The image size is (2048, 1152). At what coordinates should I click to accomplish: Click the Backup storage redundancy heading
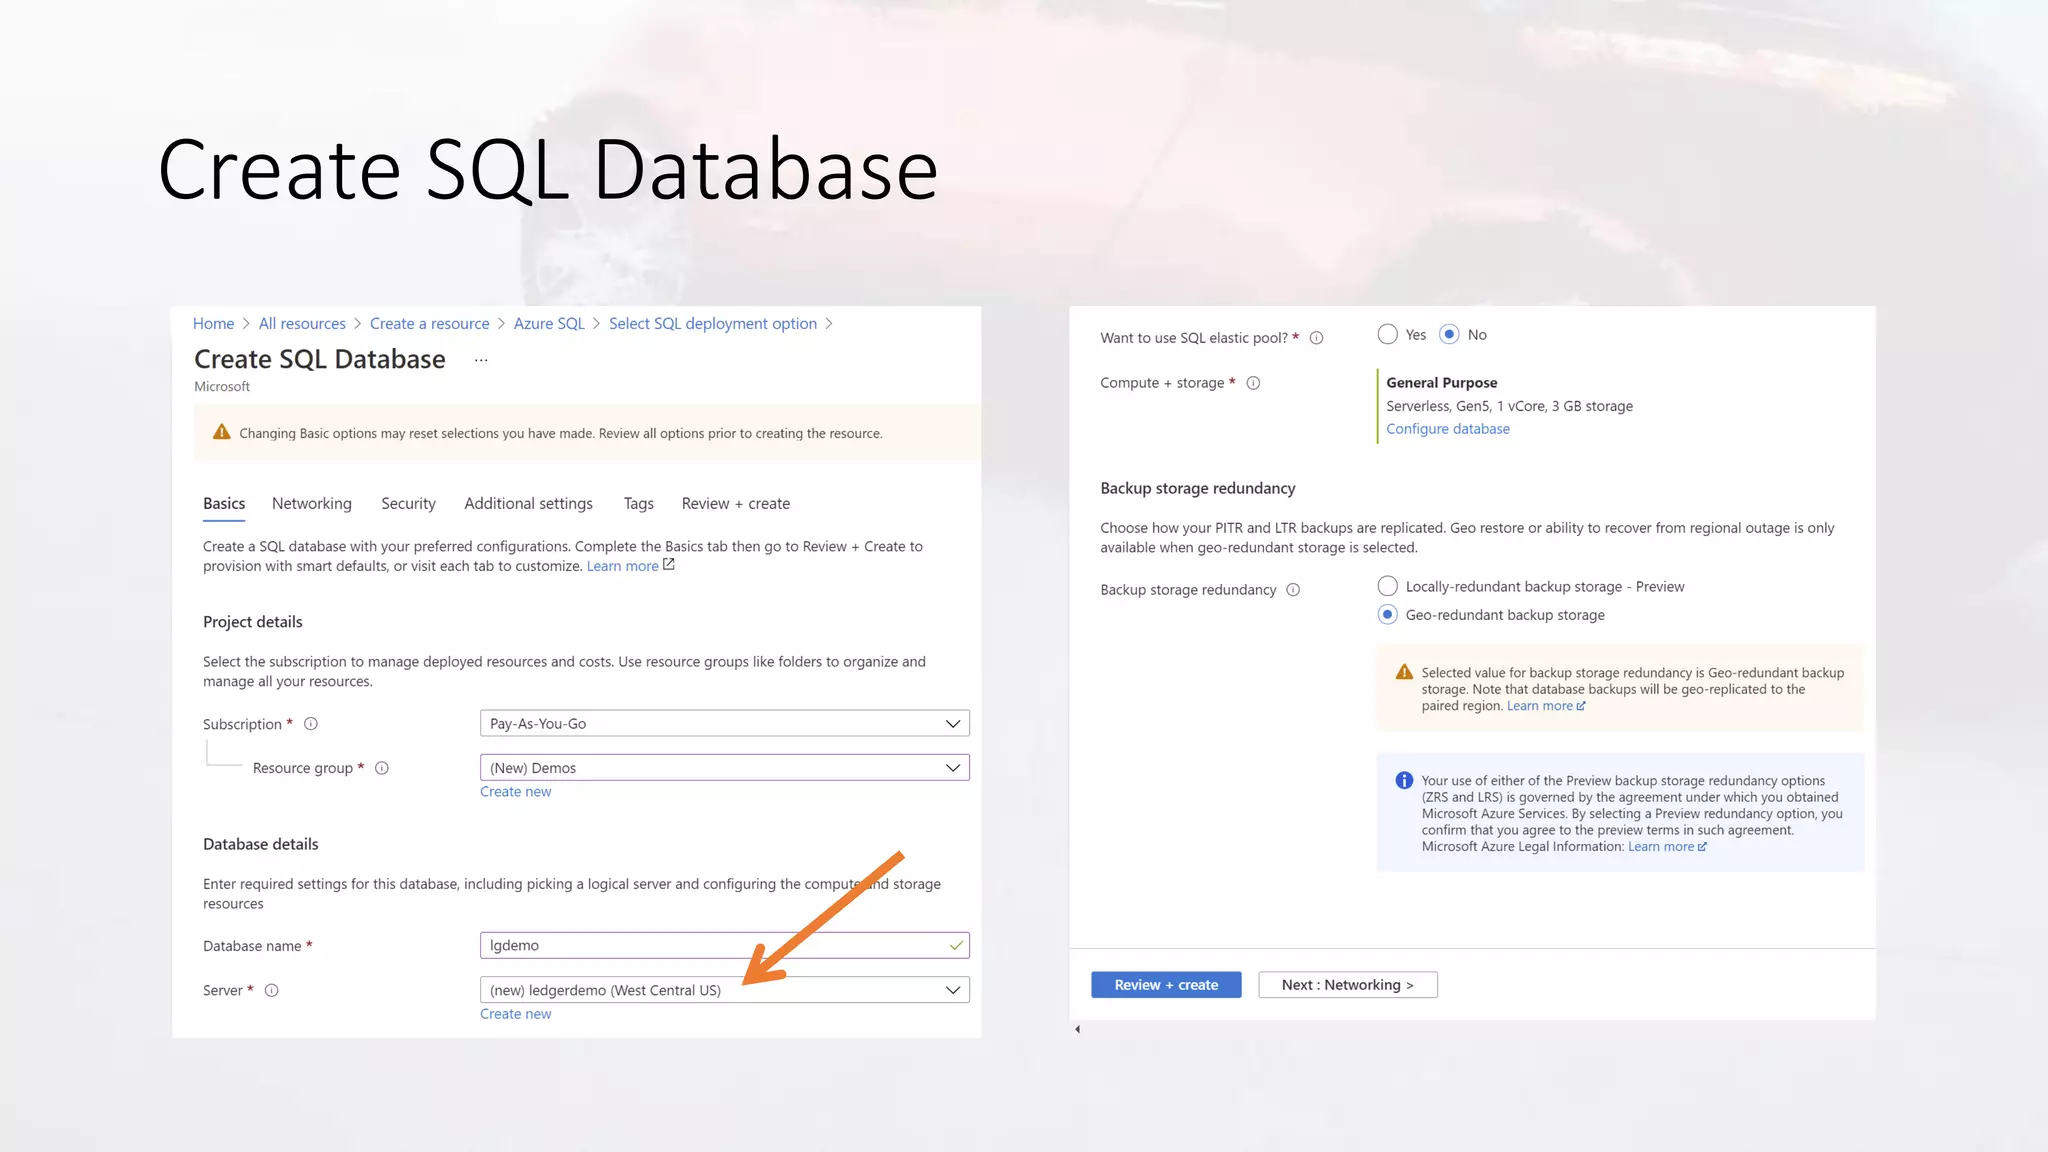pos(1198,488)
